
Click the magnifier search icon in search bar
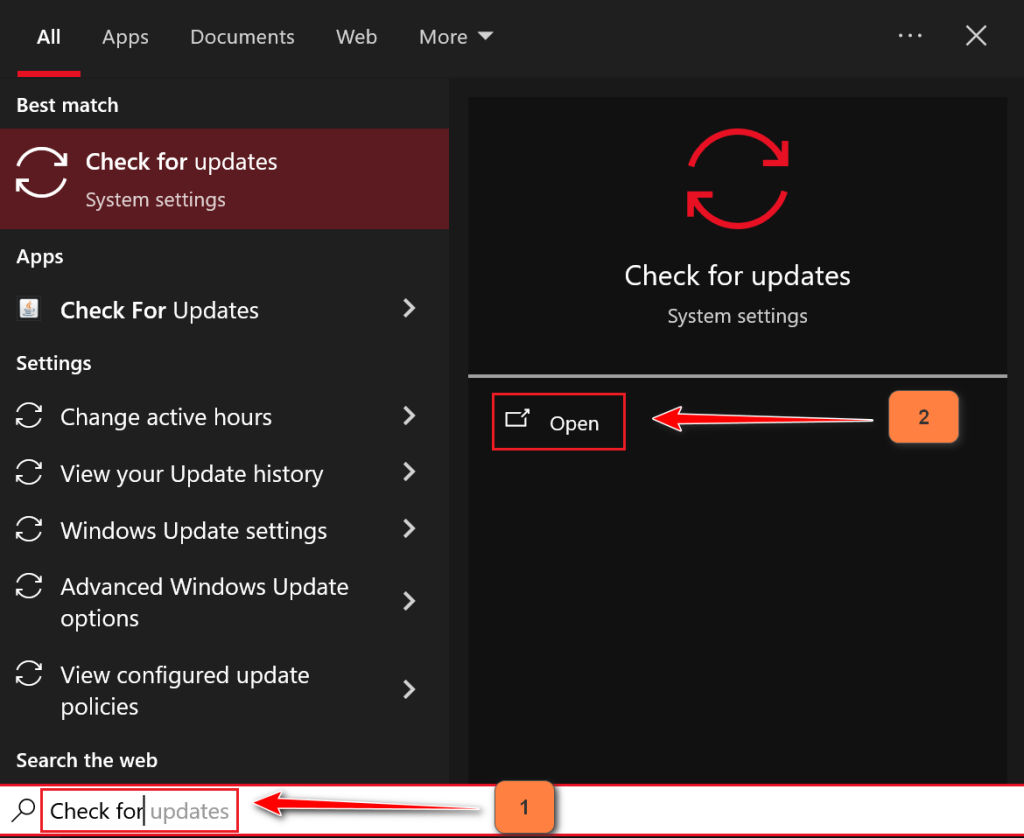(24, 810)
